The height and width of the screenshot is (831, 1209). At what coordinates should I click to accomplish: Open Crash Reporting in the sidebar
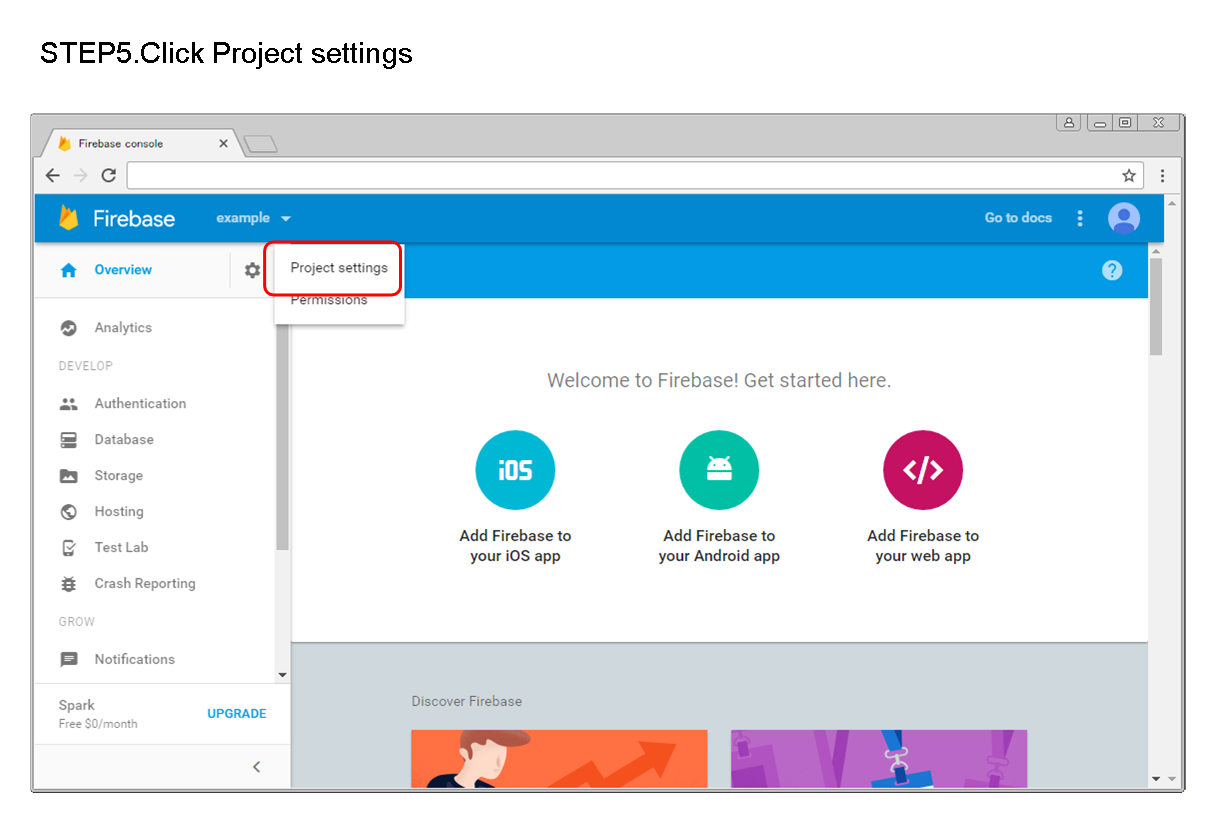pos(144,584)
